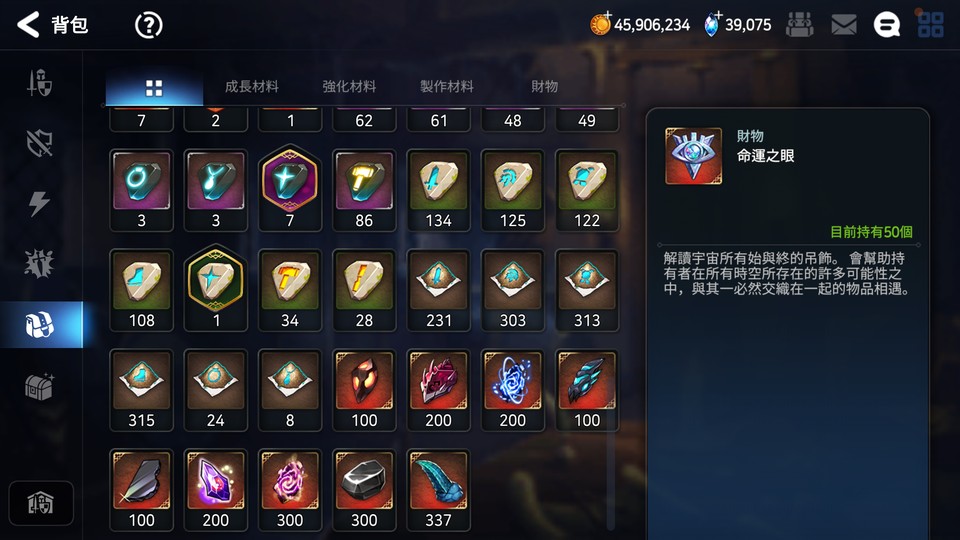Image resolution: width=960 pixels, height=540 pixels.
Task: Open the mail envelope icon
Action: pos(844,25)
